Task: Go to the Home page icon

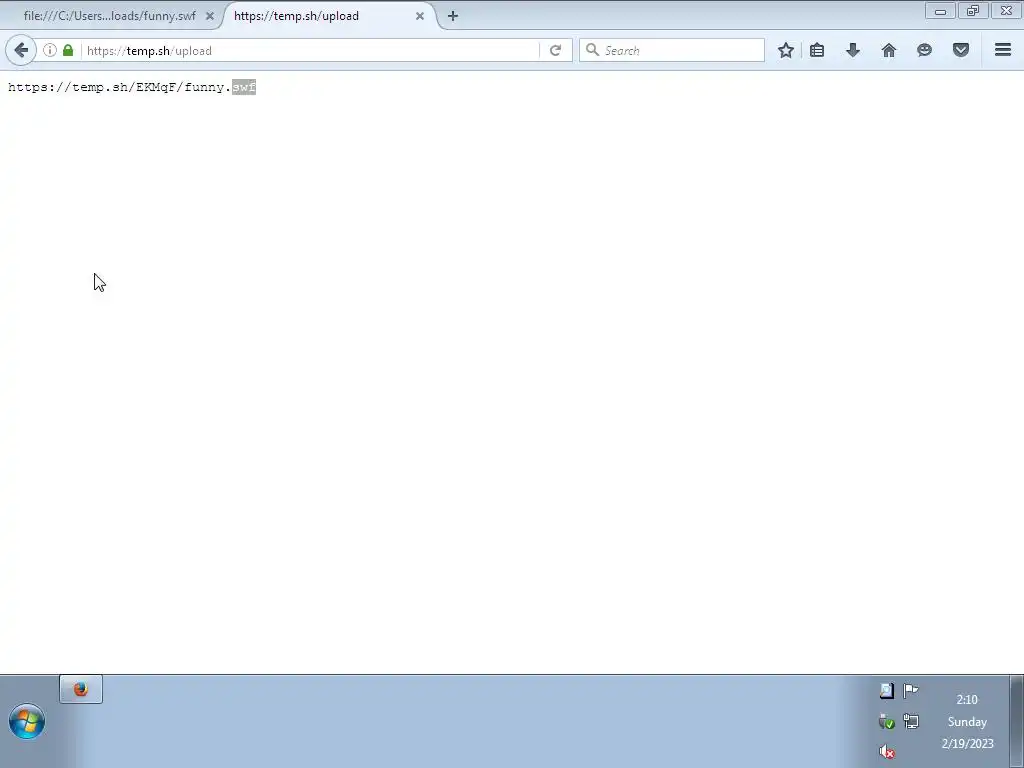Action: coord(889,50)
